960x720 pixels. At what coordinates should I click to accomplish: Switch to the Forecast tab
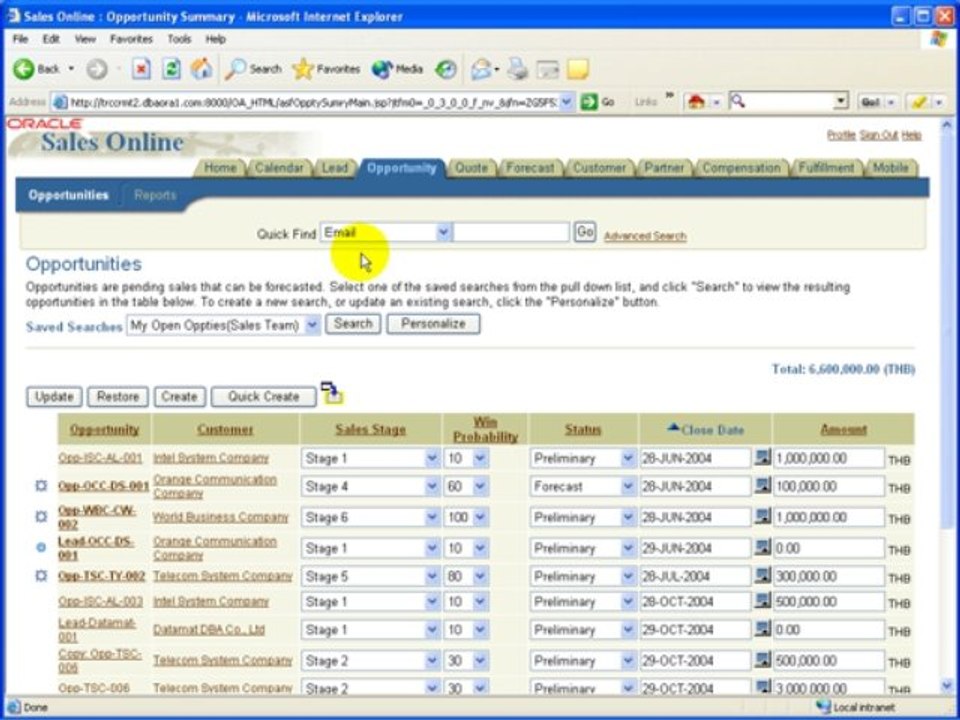(530, 168)
